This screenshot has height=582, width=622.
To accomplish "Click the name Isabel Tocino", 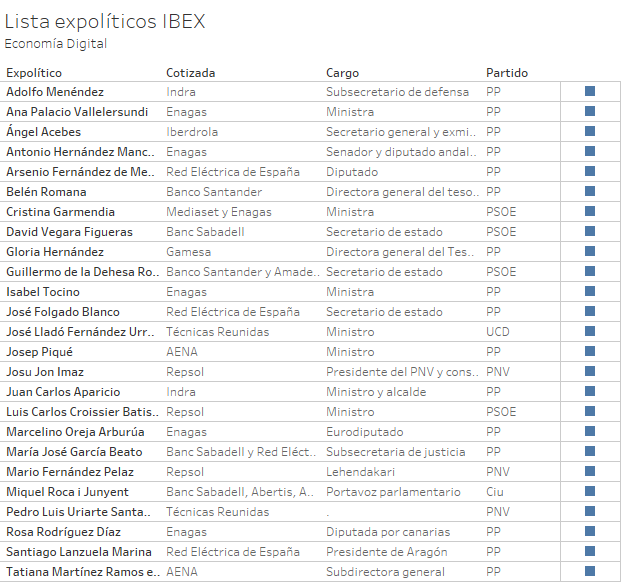I will click(43, 292).
